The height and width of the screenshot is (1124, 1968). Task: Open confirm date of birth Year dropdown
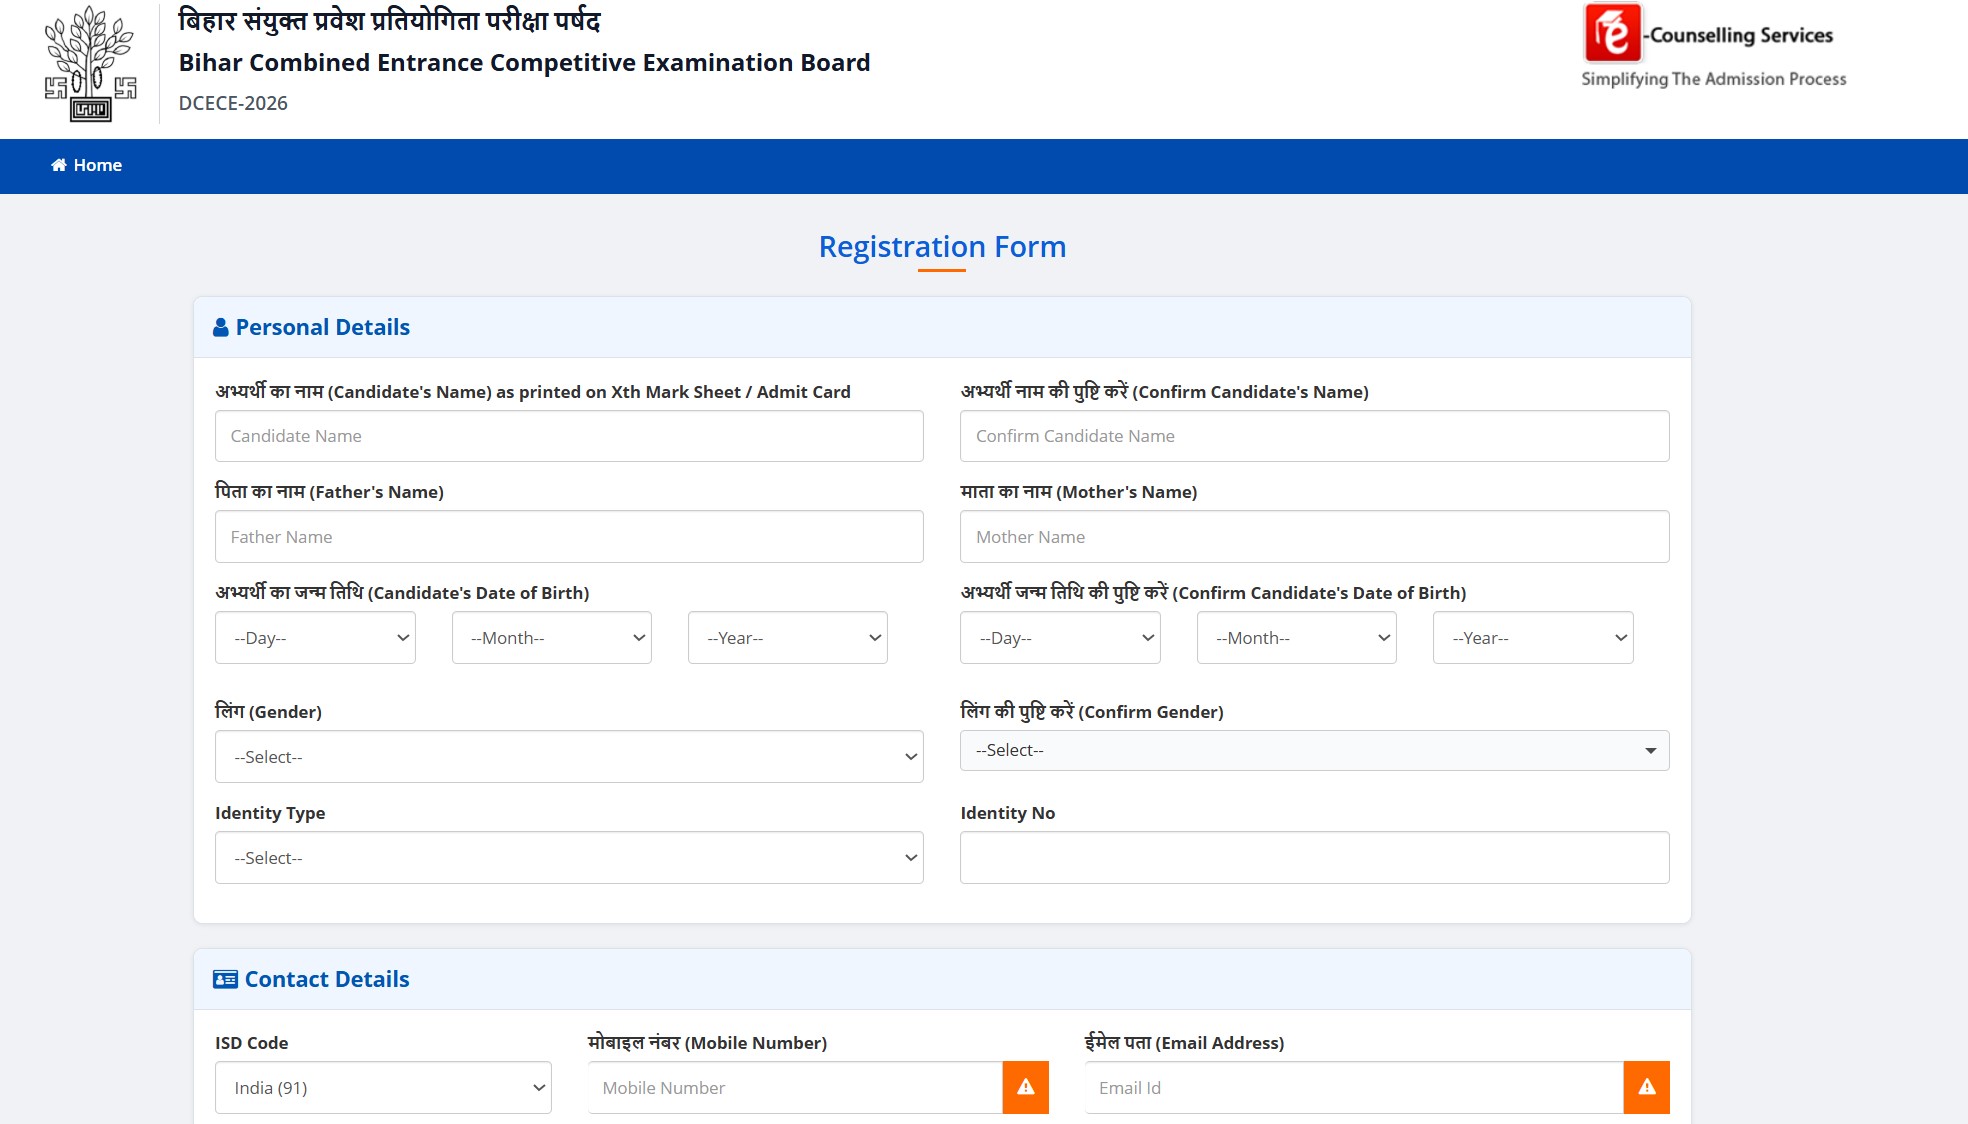click(1532, 638)
